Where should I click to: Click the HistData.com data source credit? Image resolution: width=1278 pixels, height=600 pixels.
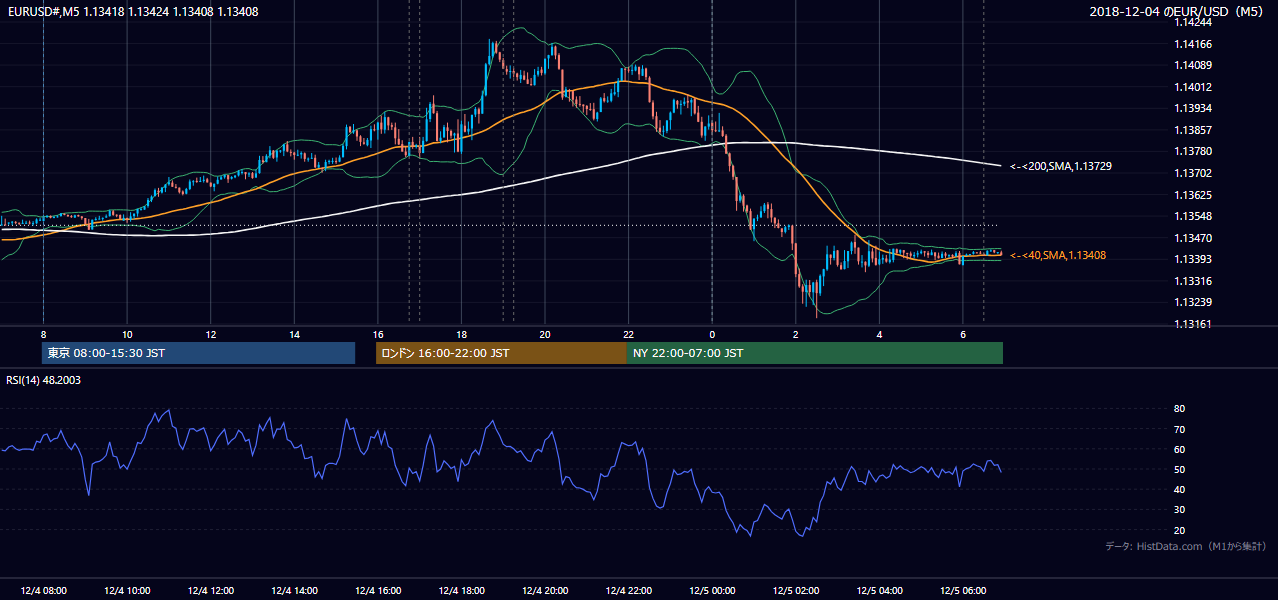coord(1186,546)
